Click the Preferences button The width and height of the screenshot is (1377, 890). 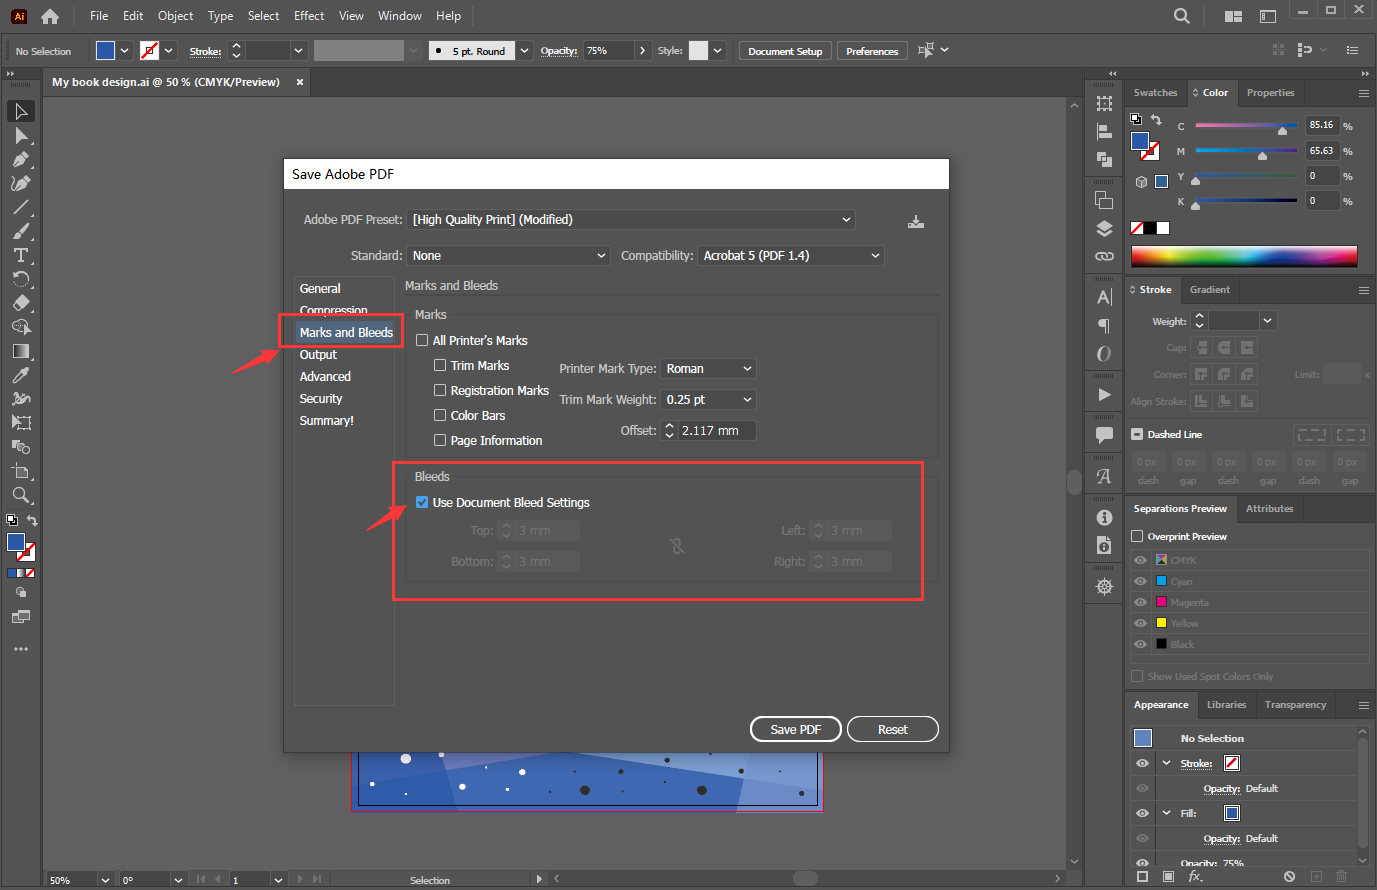coord(872,51)
